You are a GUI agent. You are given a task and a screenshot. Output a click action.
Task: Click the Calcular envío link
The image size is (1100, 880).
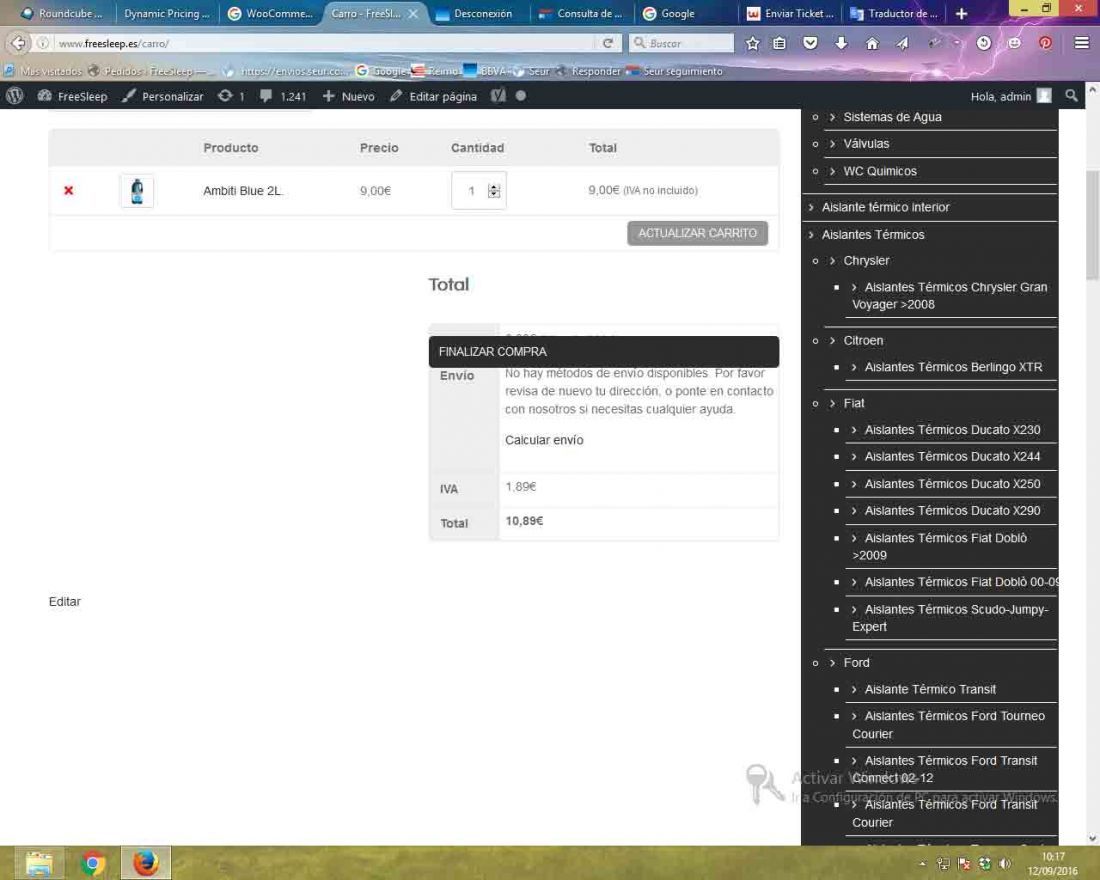544,440
